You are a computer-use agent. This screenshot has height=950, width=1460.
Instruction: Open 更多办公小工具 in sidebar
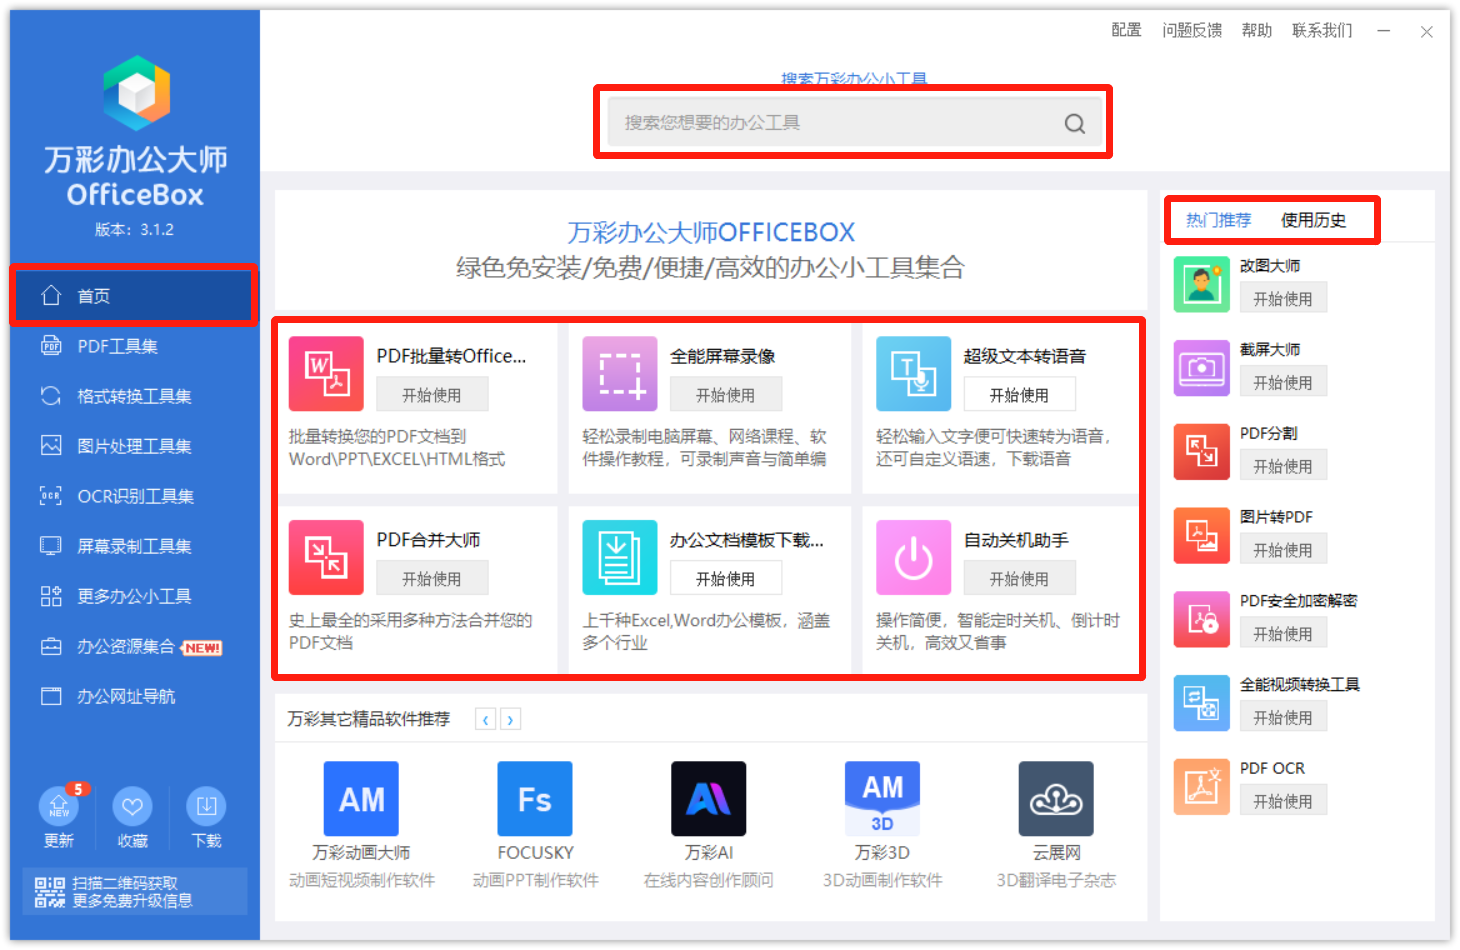134,596
